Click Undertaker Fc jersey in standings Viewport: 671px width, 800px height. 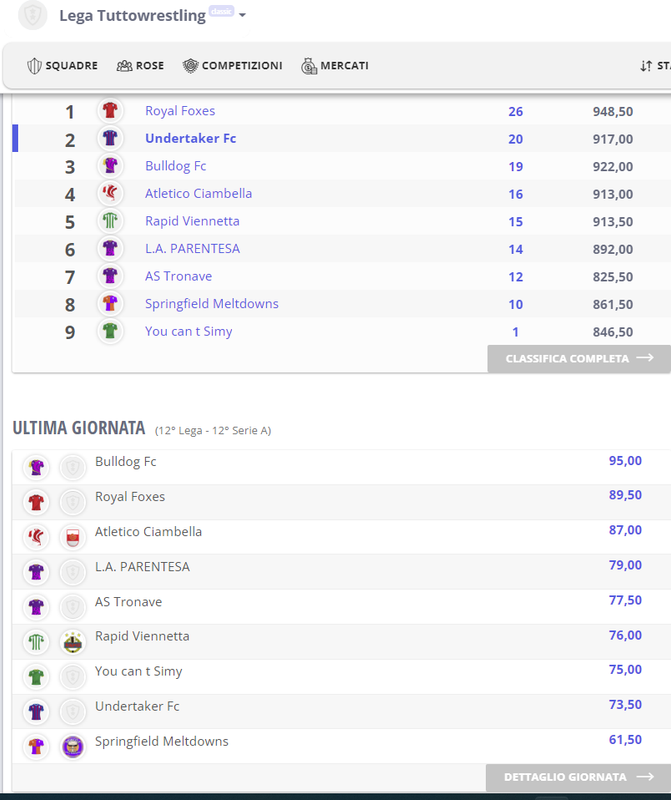click(110, 138)
